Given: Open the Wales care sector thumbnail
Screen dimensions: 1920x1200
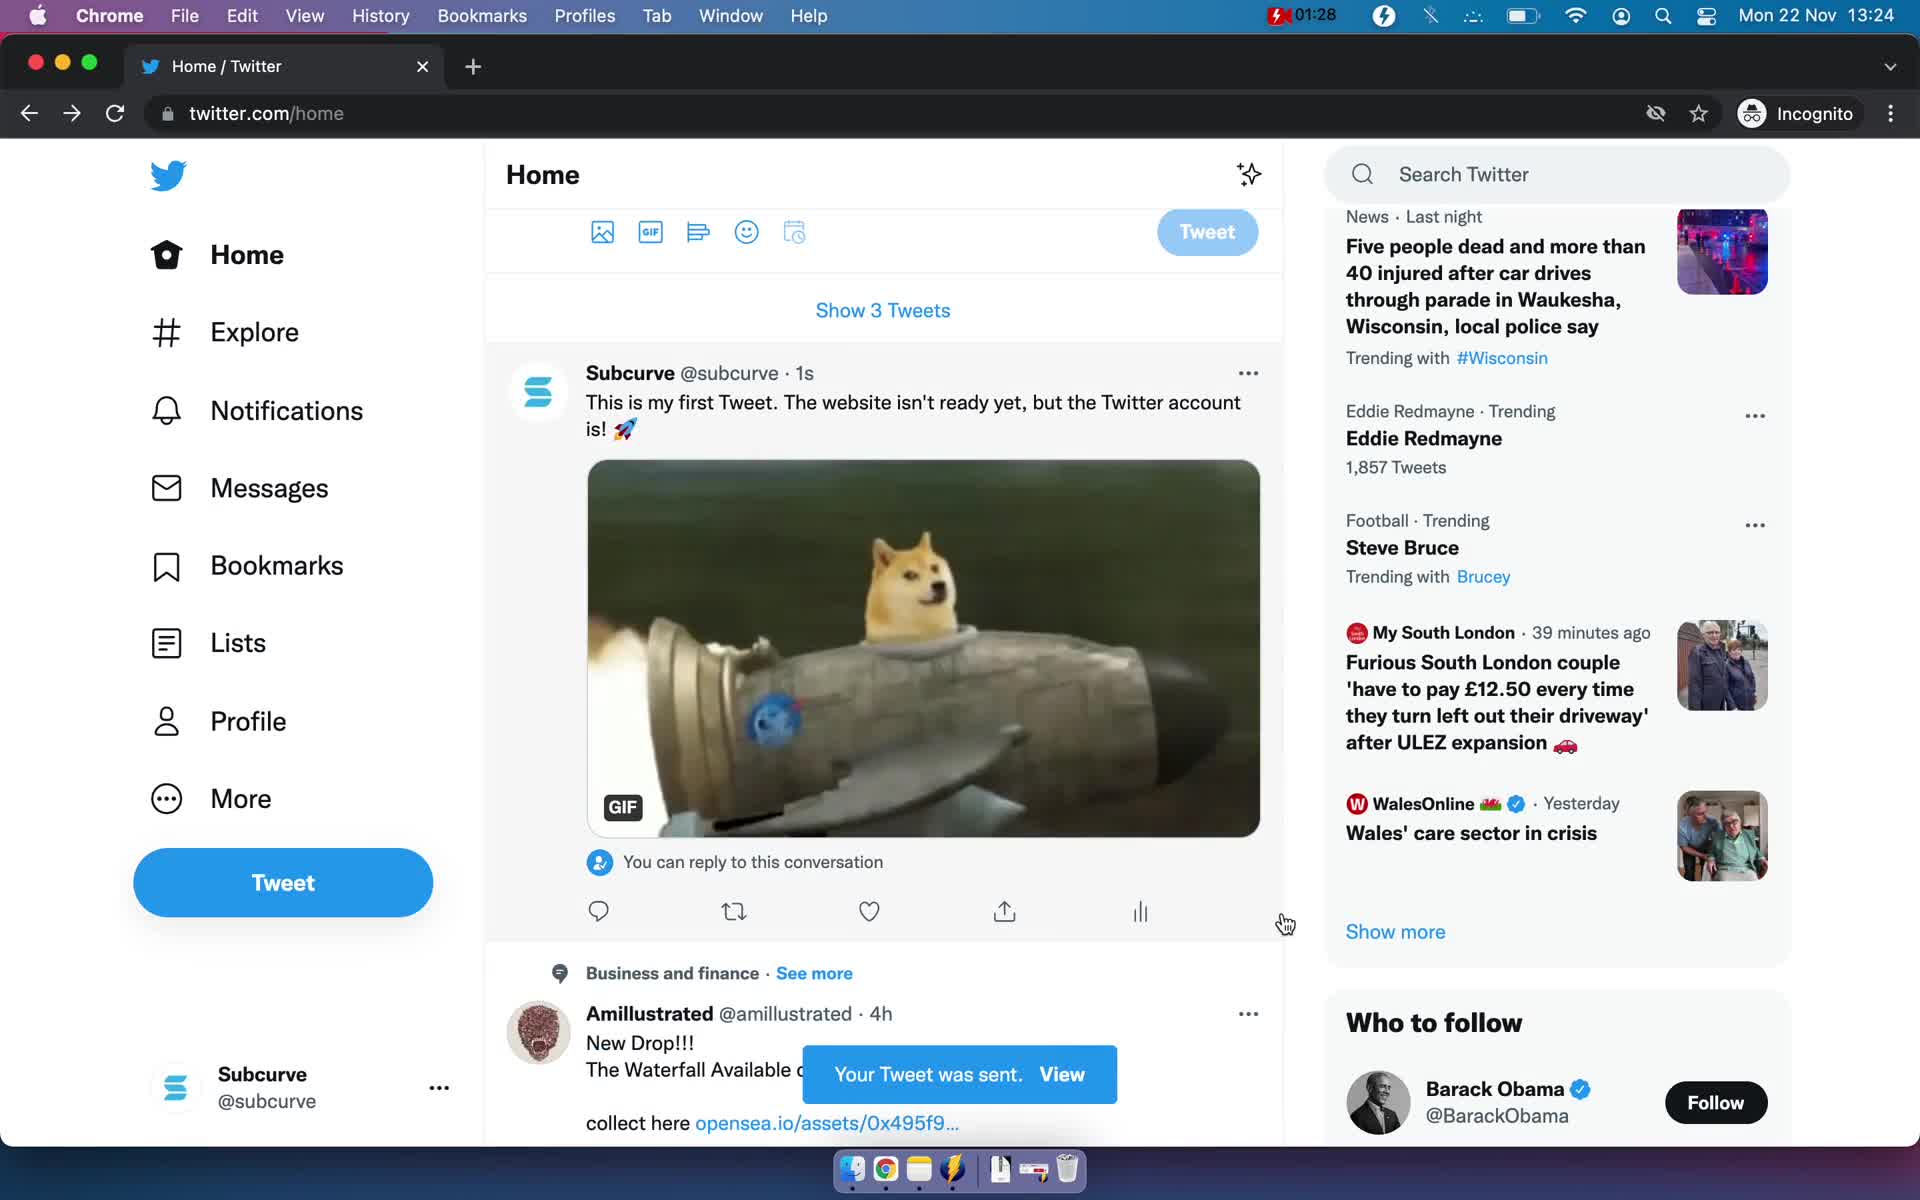Looking at the screenshot, I should [1722, 836].
